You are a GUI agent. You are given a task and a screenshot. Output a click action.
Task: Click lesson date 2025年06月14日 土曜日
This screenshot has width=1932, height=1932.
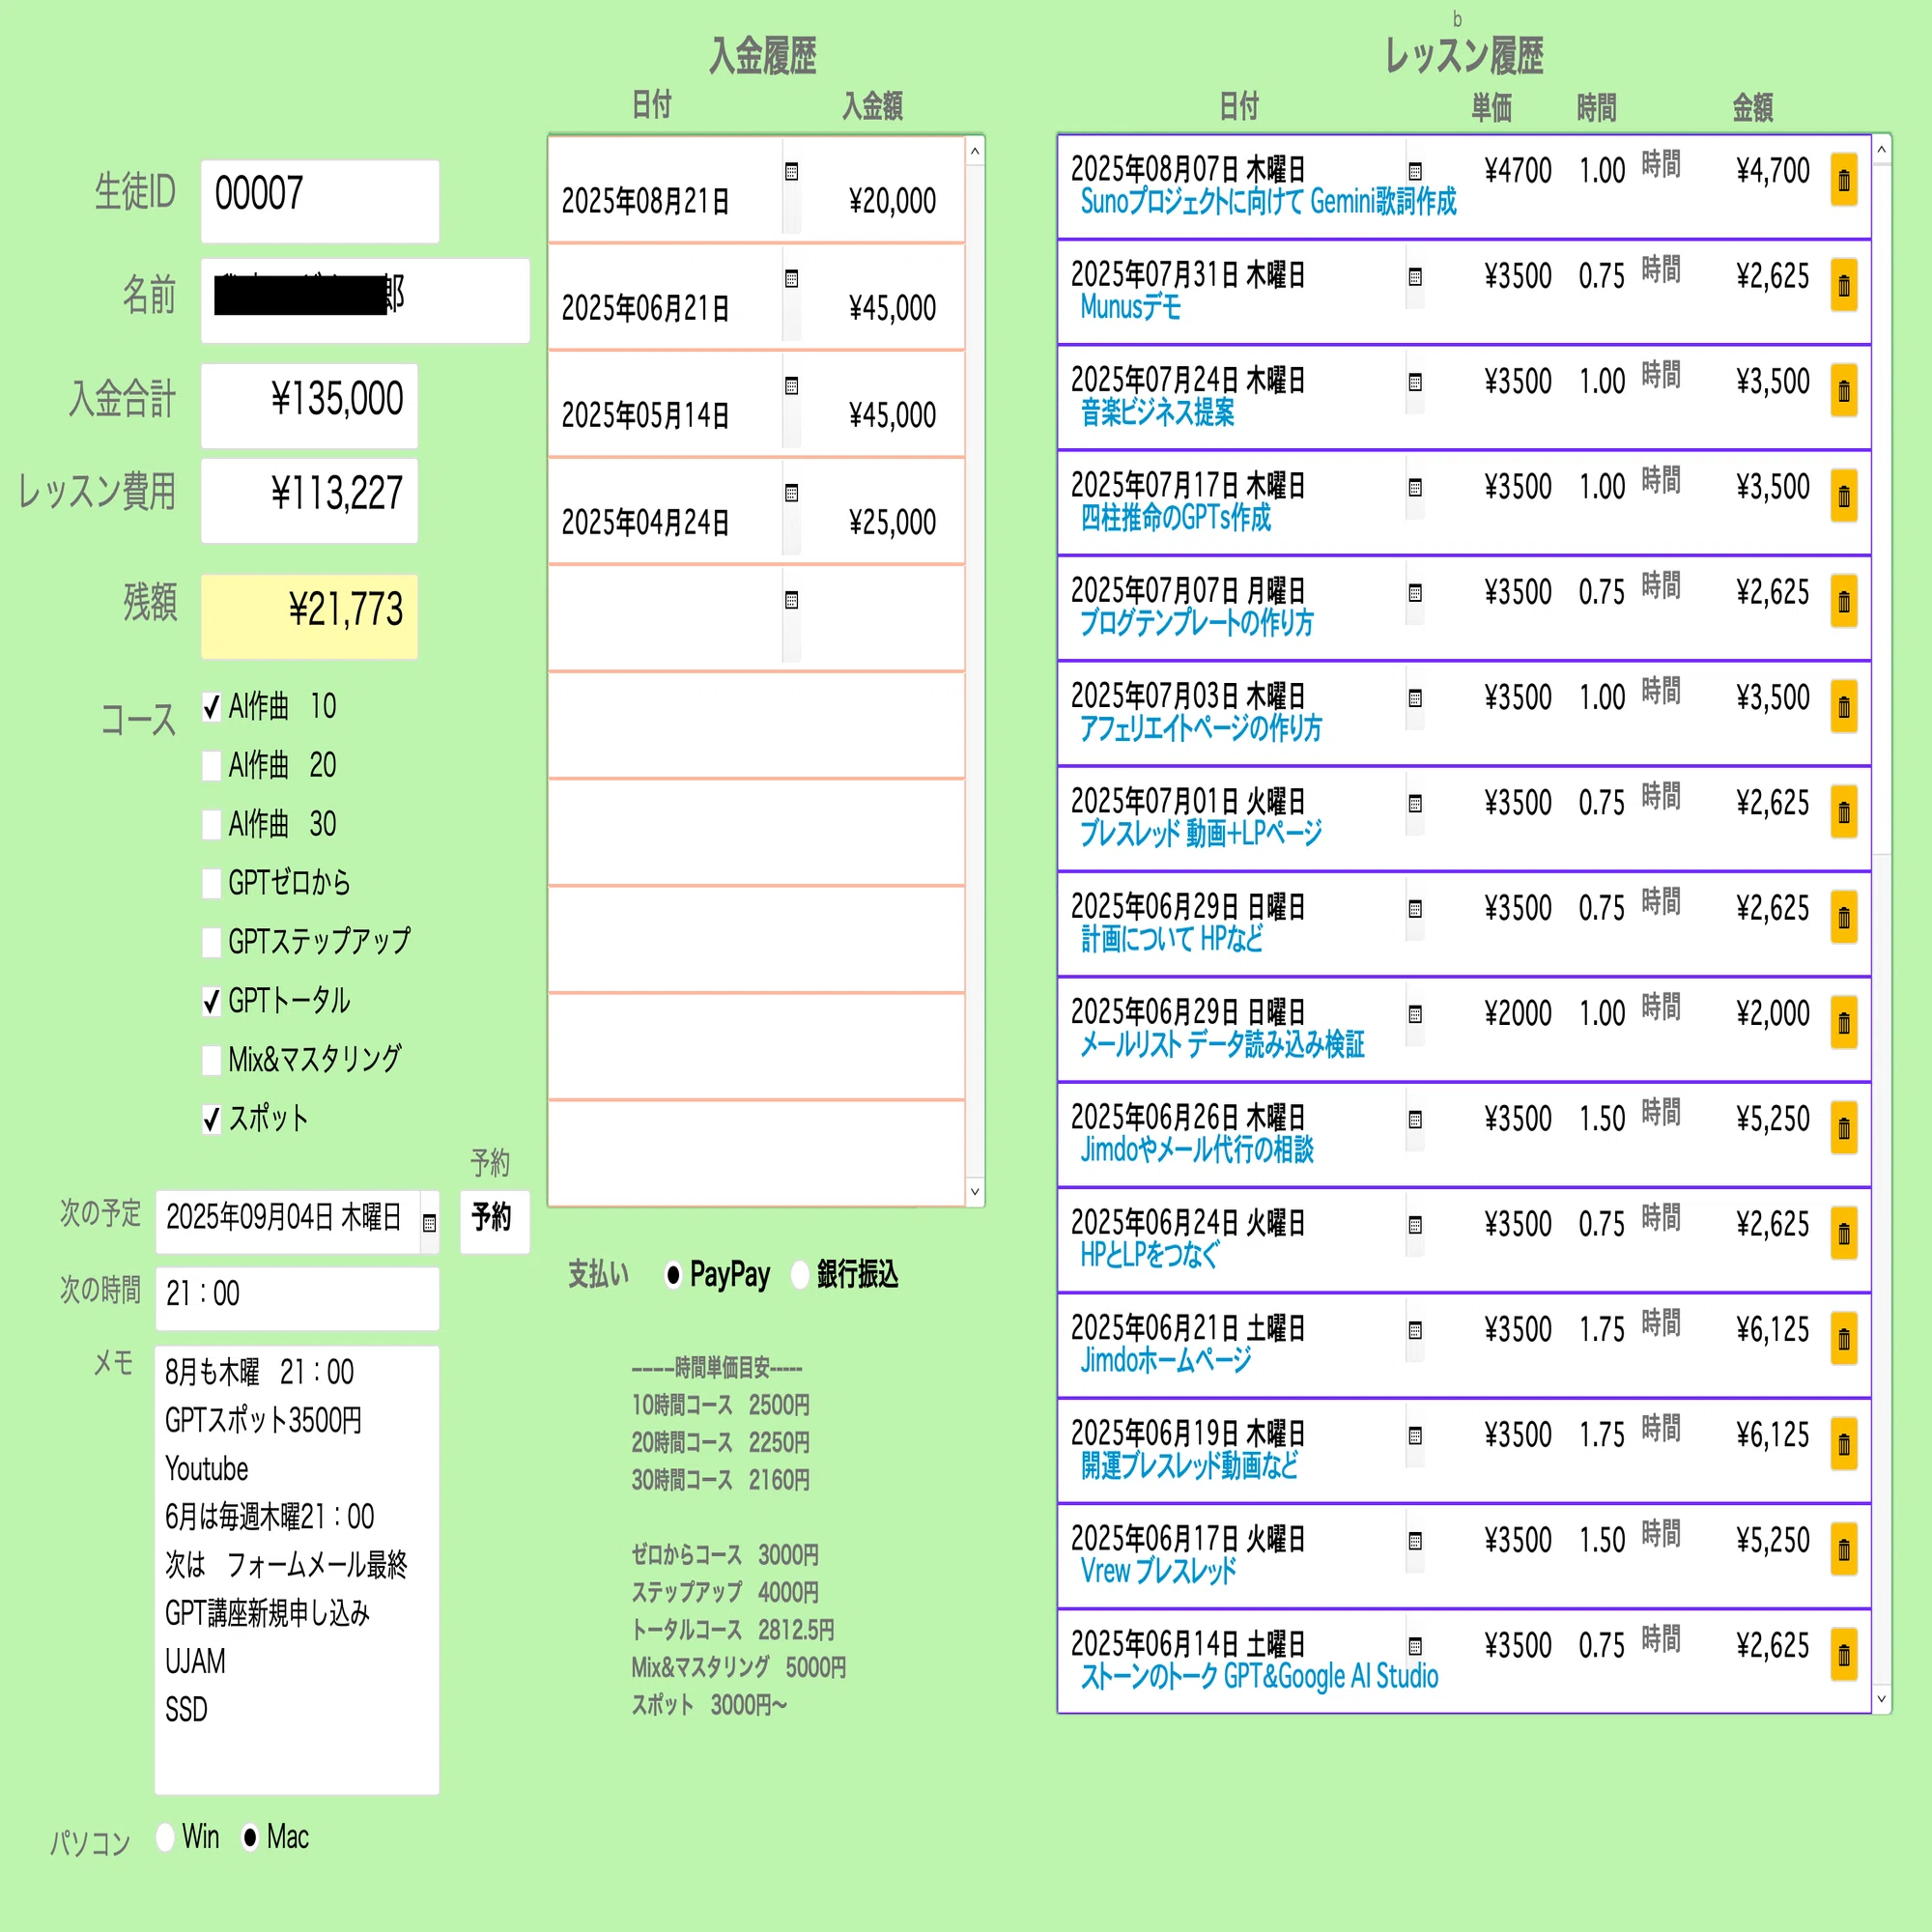click(1188, 1644)
